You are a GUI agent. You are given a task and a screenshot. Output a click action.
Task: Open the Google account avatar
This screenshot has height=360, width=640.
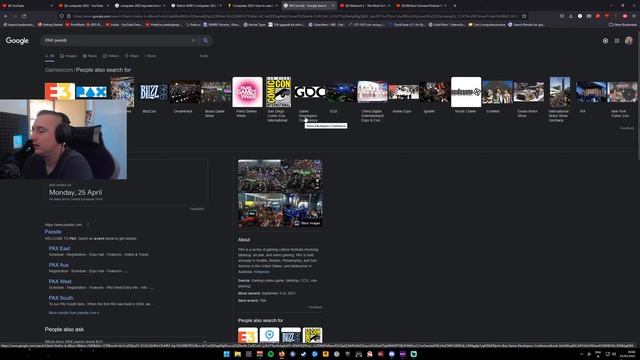pos(629,41)
